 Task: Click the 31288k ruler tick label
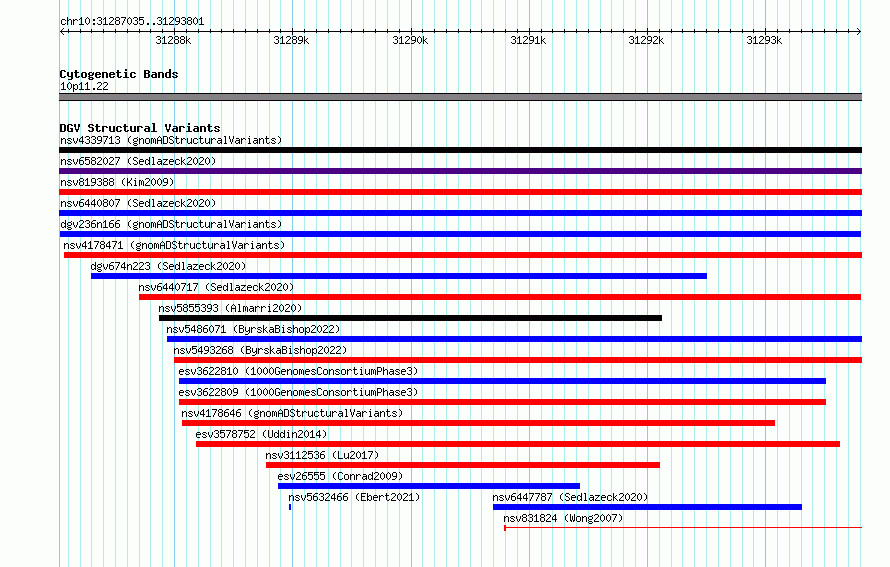173,40
